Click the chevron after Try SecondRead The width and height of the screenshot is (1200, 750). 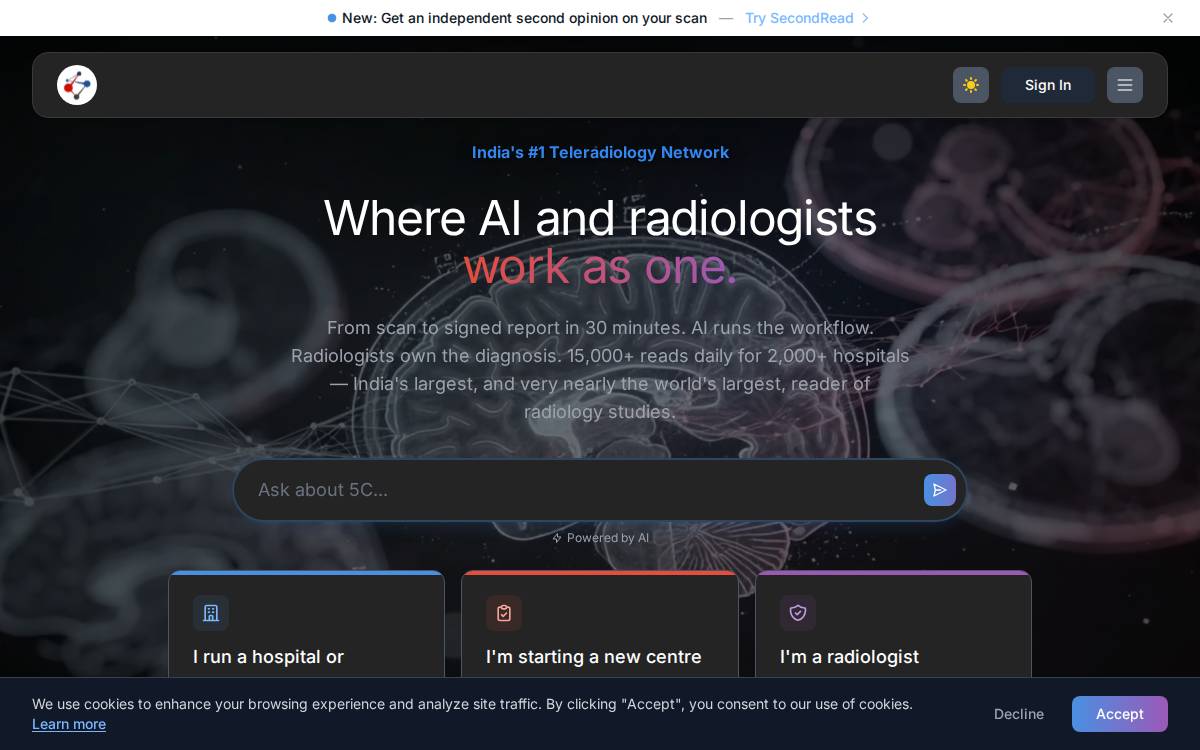[865, 18]
